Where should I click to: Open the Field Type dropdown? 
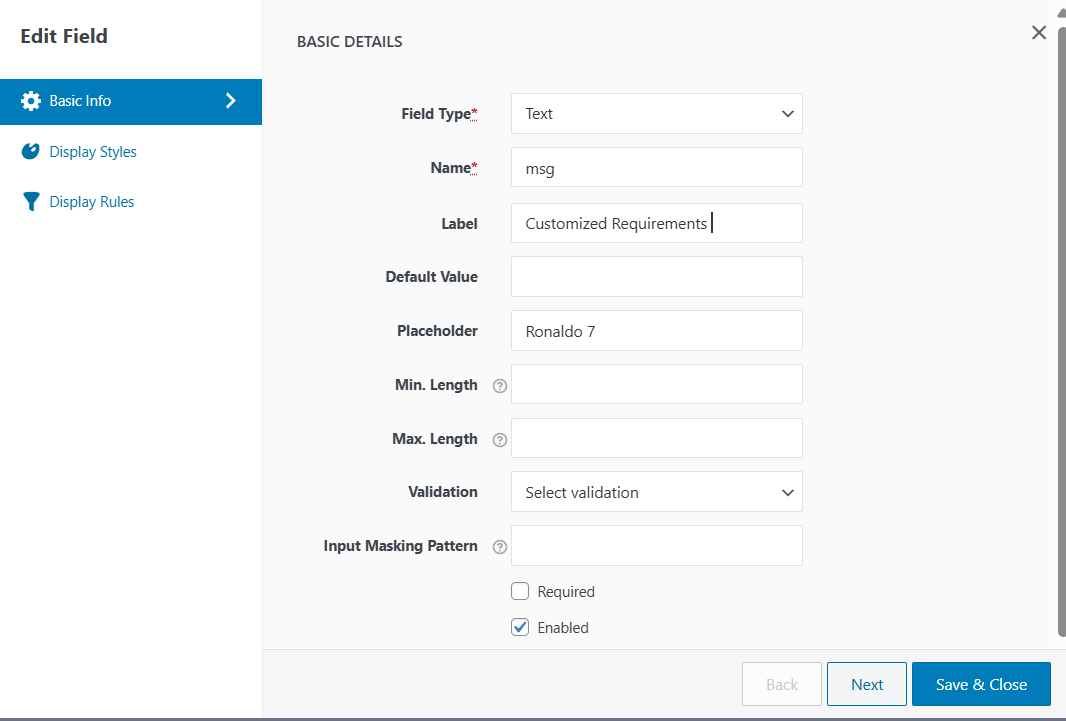tap(656, 113)
